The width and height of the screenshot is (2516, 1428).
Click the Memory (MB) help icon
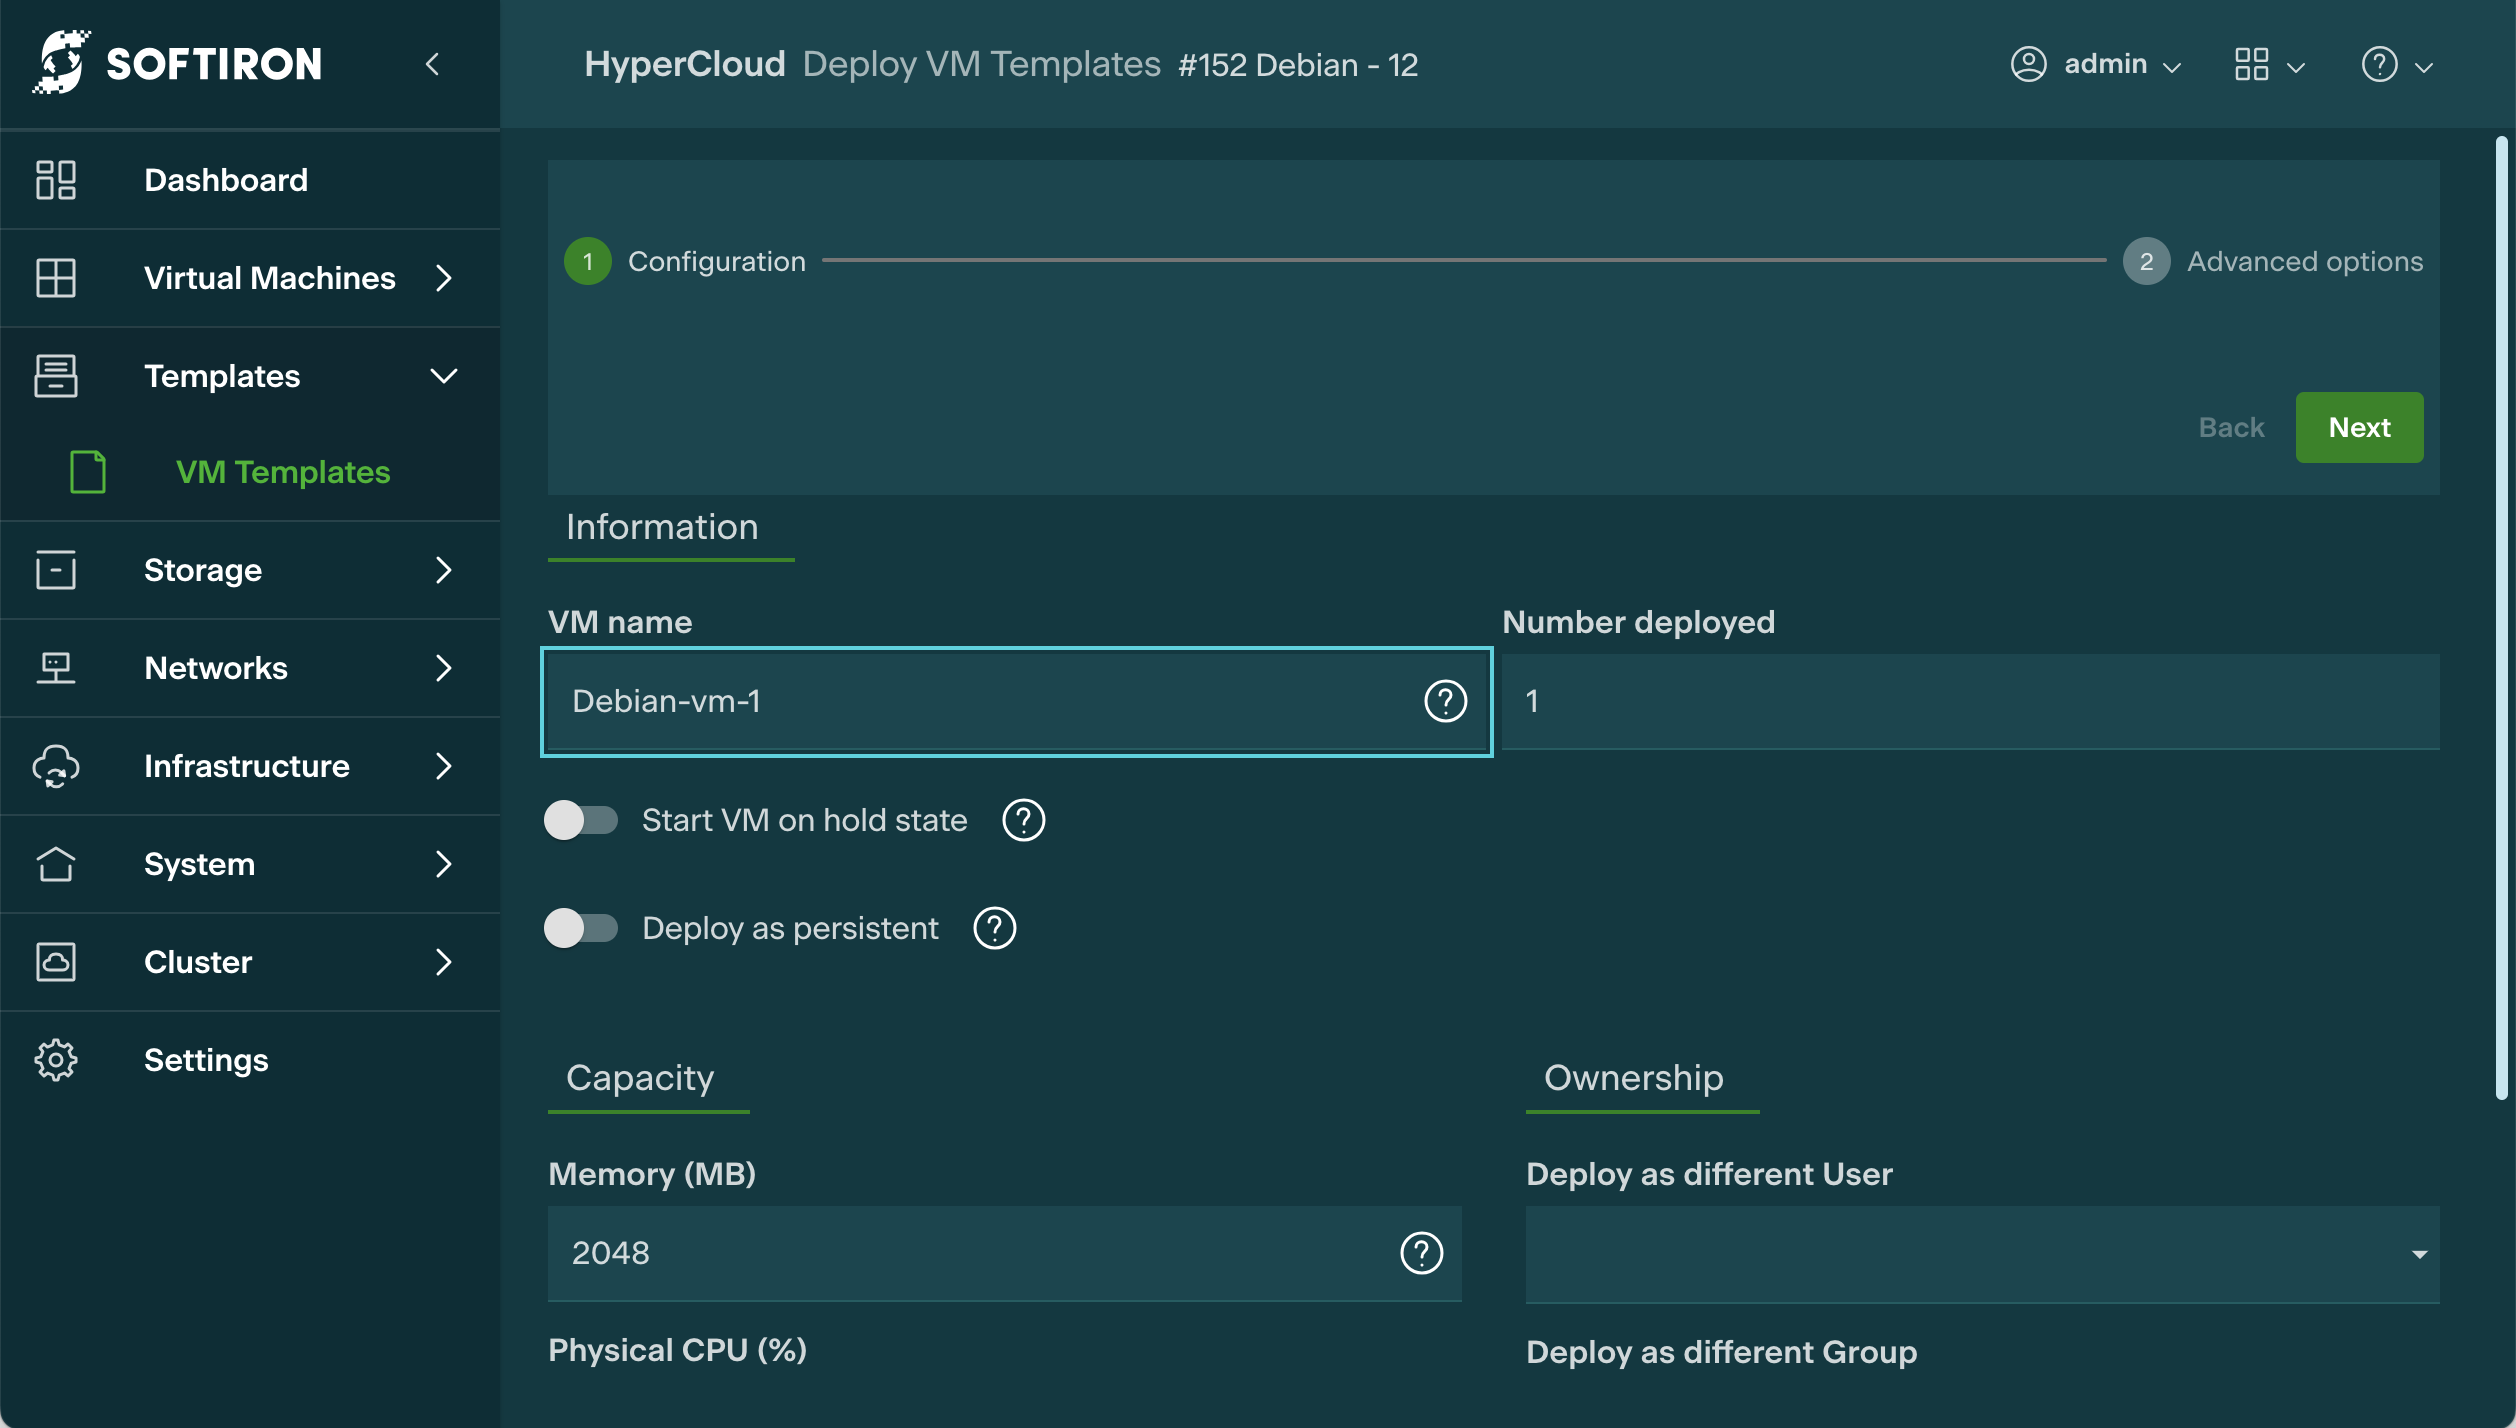pyautogui.click(x=1421, y=1253)
